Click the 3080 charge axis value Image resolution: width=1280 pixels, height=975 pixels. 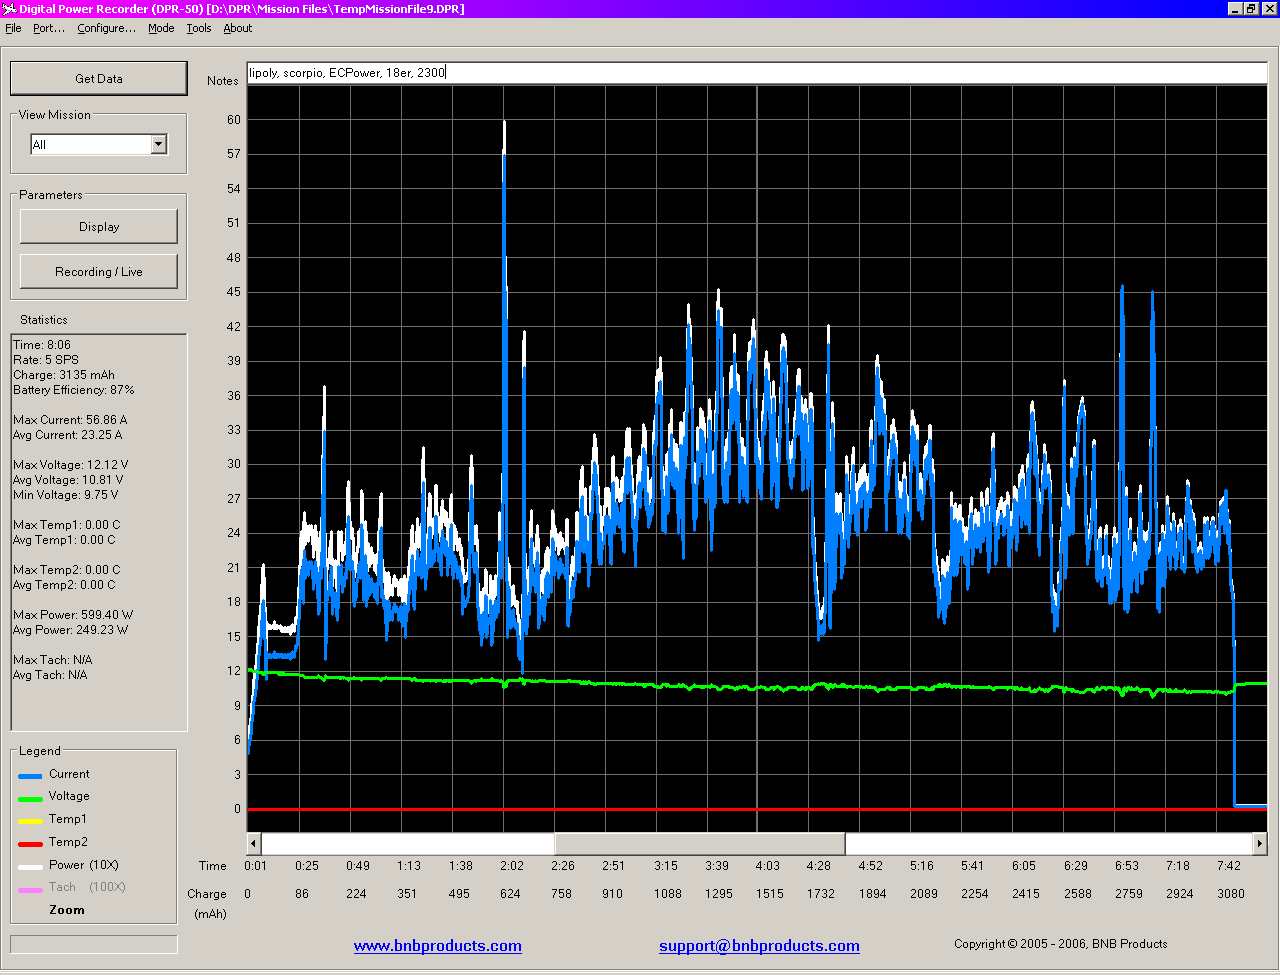click(x=1230, y=893)
